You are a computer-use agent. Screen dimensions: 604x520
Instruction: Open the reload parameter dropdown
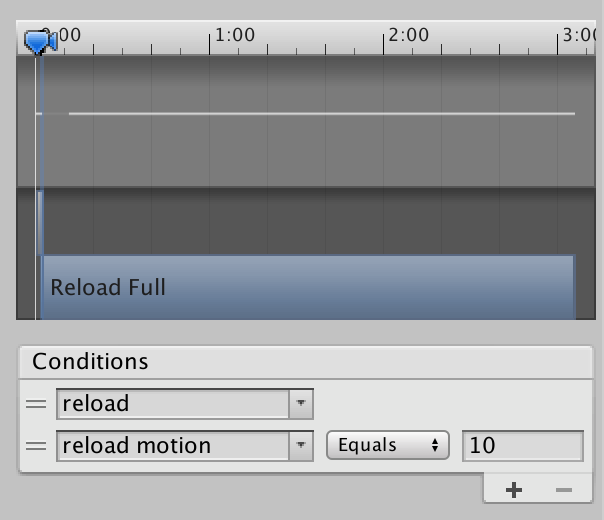173,404
